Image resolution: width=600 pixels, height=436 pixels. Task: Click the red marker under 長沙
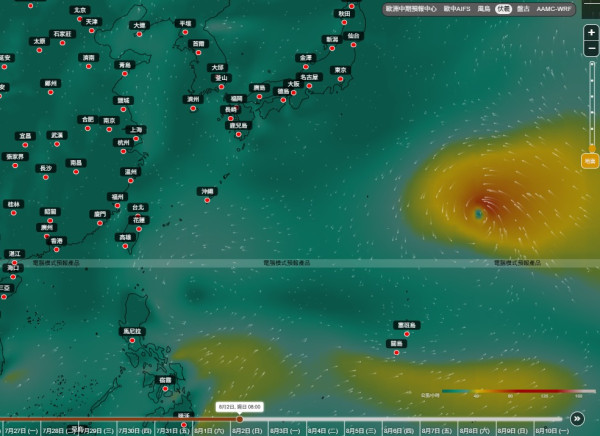click(x=46, y=177)
